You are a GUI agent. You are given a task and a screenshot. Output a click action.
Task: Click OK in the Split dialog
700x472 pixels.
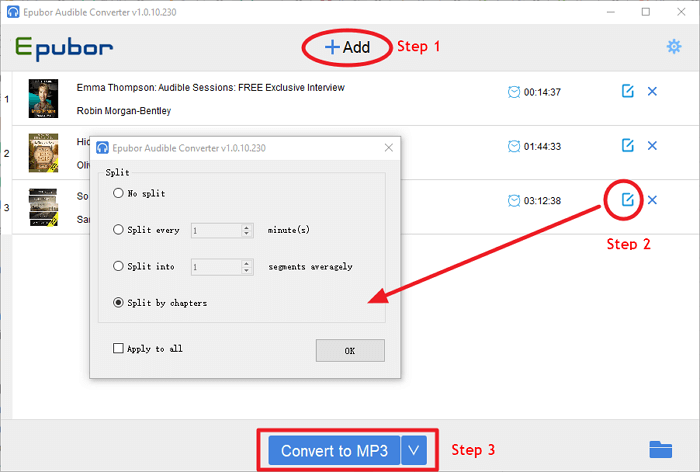click(350, 351)
